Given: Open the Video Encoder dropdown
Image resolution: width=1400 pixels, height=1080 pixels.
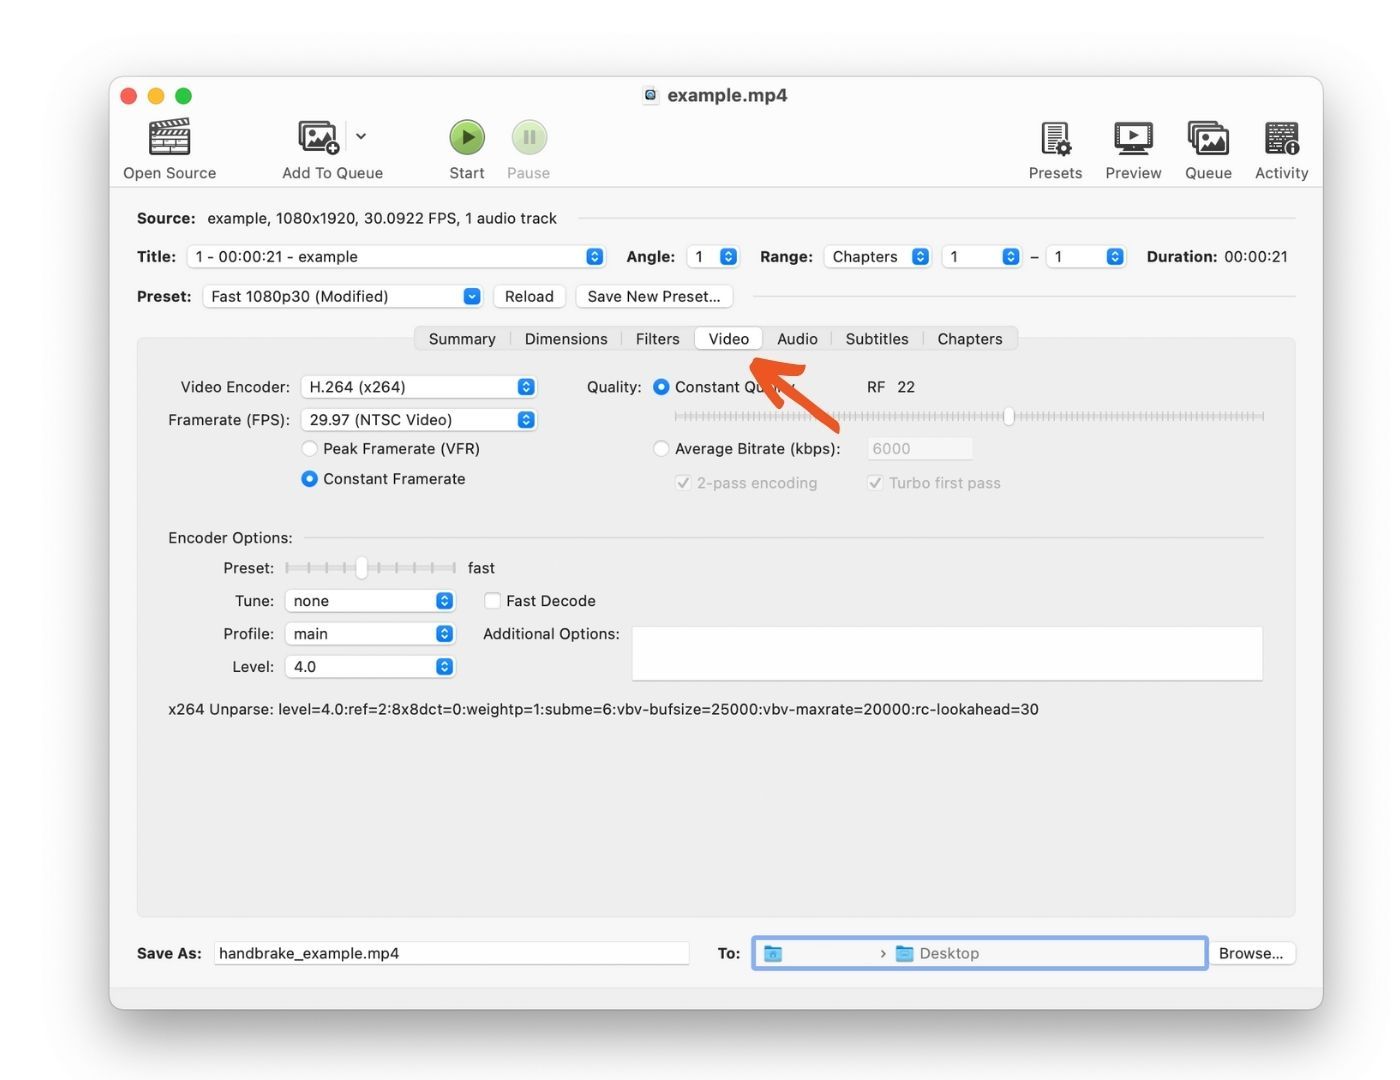Looking at the screenshot, I should [418, 386].
